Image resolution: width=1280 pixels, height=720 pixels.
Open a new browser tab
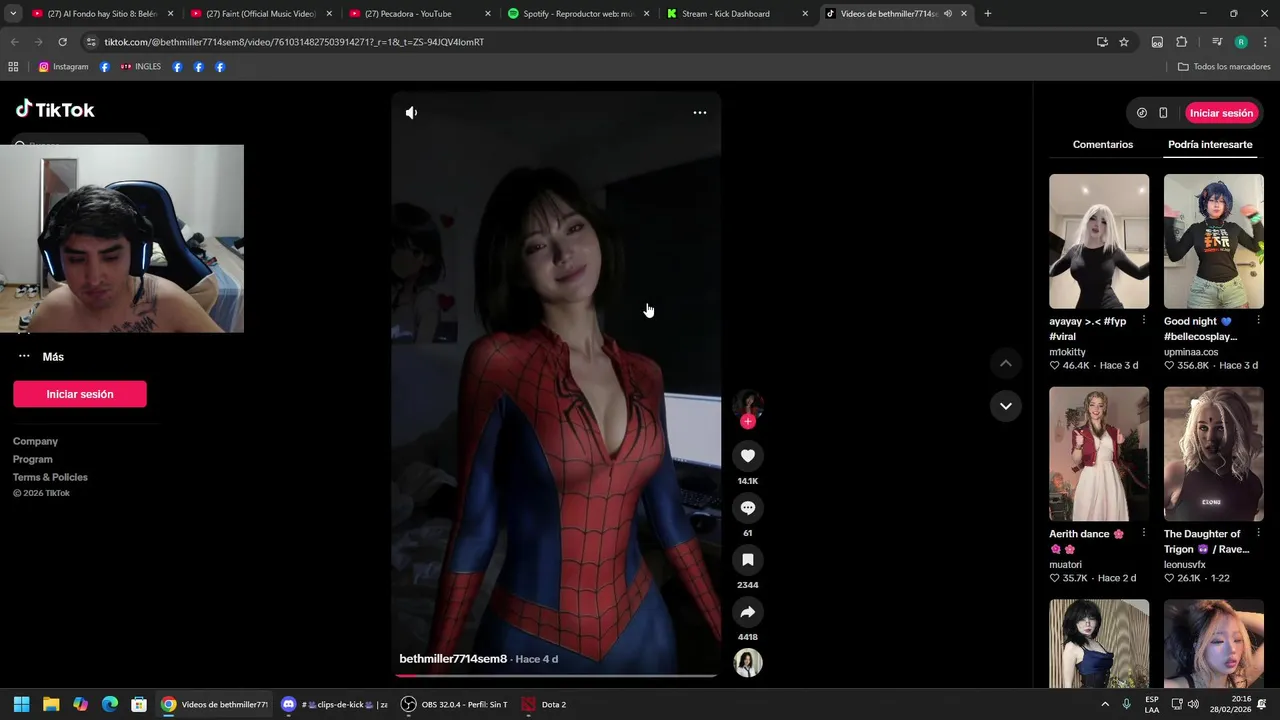987,14
